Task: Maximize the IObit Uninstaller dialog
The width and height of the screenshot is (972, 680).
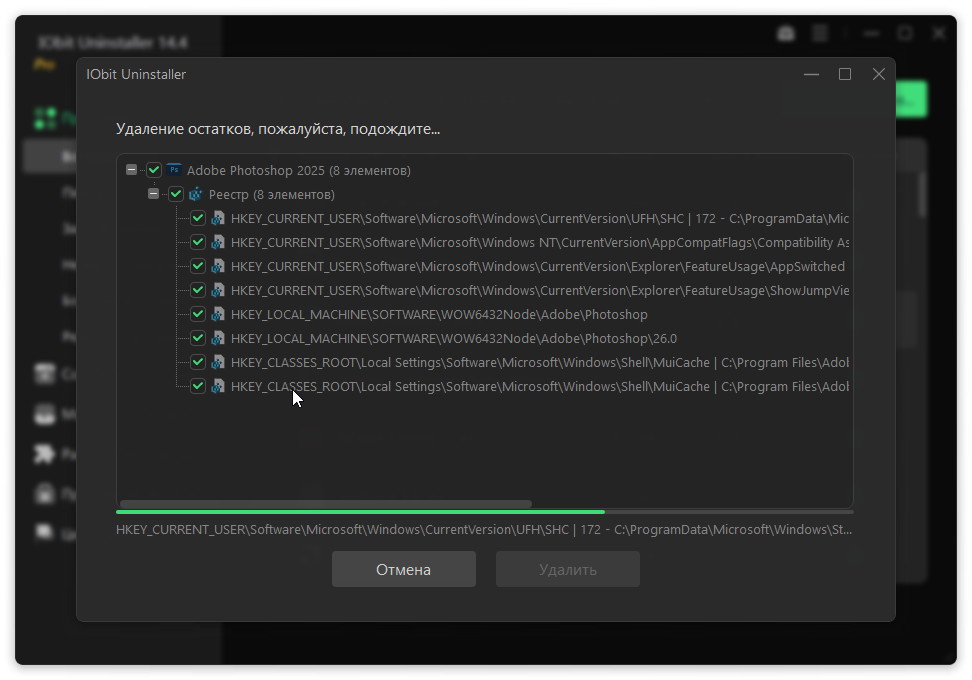Action: 845,74
